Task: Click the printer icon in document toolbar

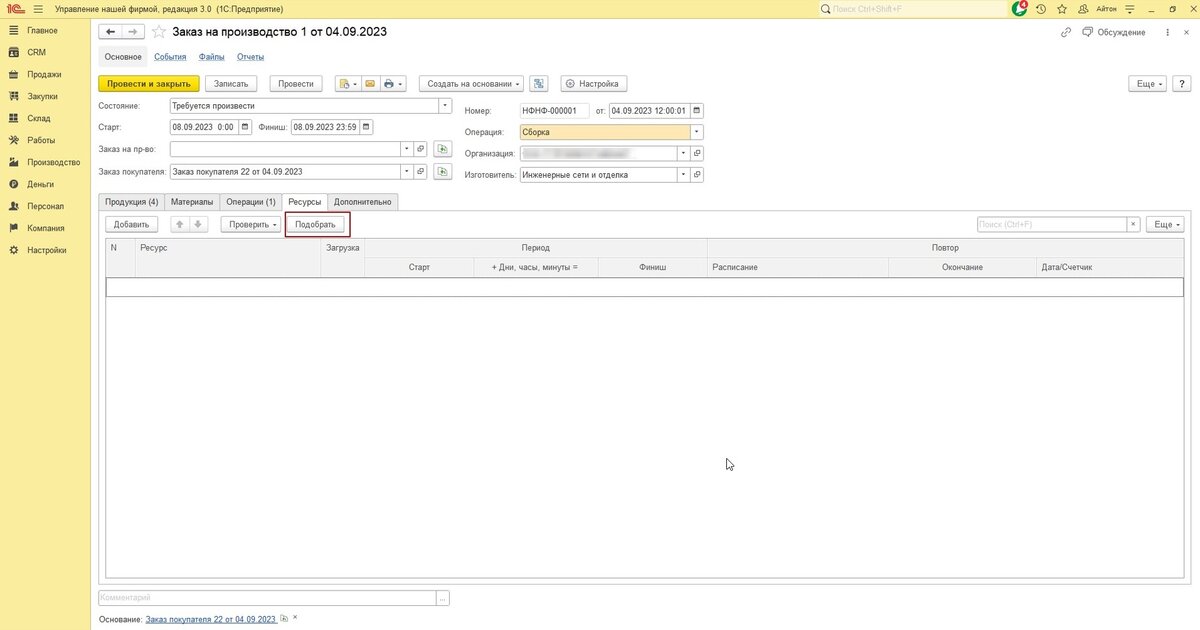Action: pos(390,84)
